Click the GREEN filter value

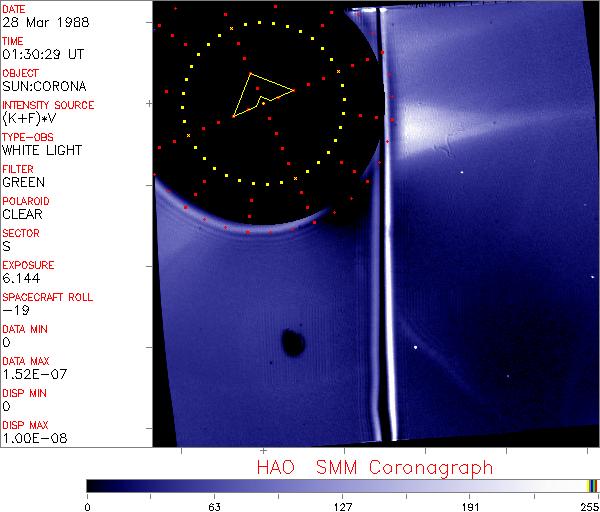pyautogui.click(x=23, y=183)
